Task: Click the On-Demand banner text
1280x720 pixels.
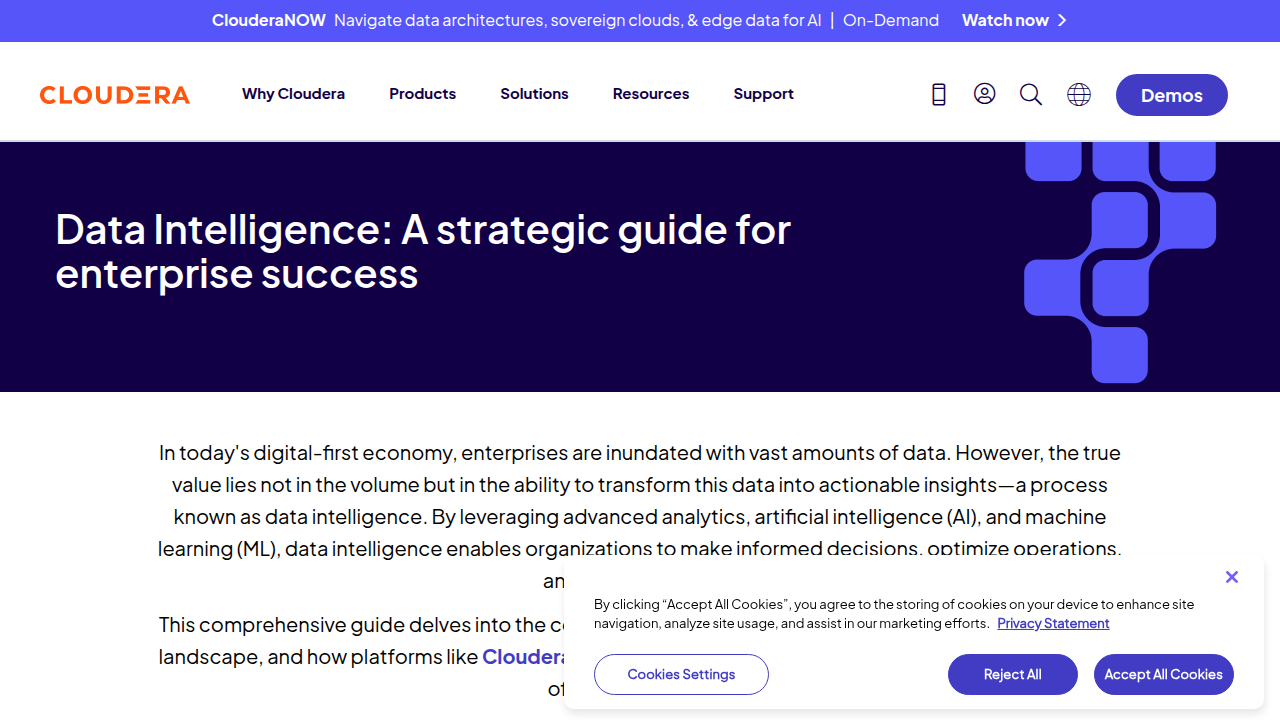Action: [x=891, y=20]
